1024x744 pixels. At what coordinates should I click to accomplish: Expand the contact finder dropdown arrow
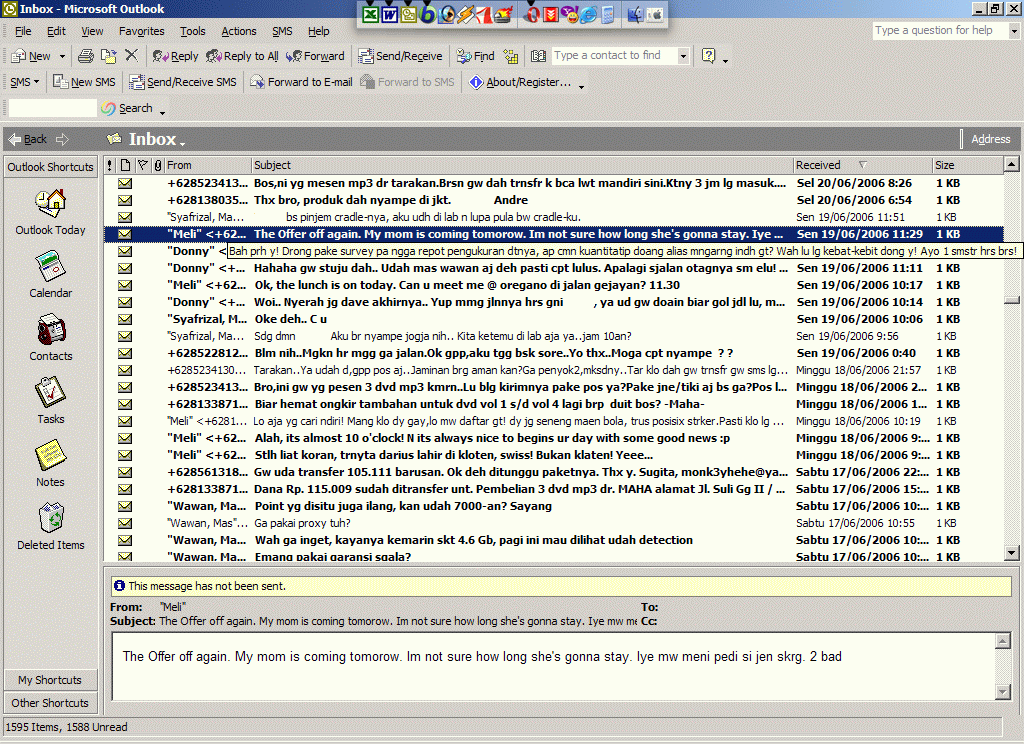(683, 56)
